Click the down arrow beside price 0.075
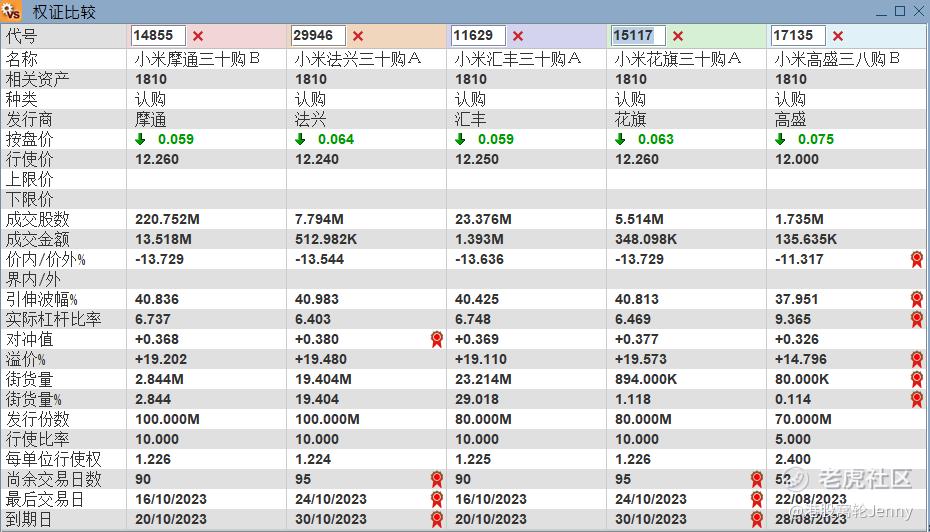 tap(781, 139)
